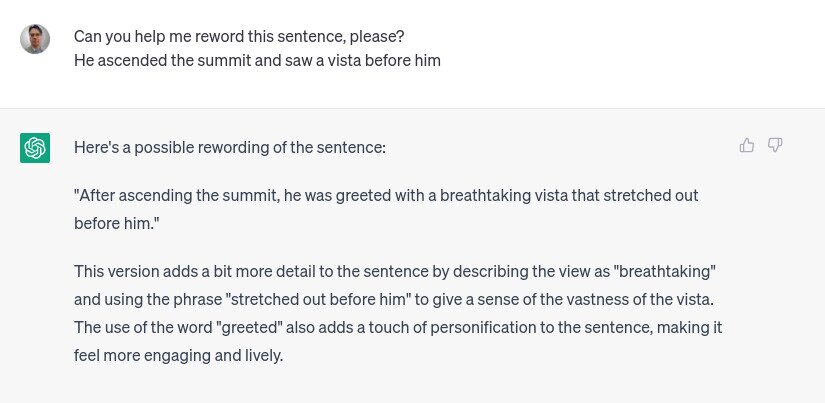Click the green ChatGPT logo icon
Viewport: 825px width, 403px height.
click(x=35, y=148)
